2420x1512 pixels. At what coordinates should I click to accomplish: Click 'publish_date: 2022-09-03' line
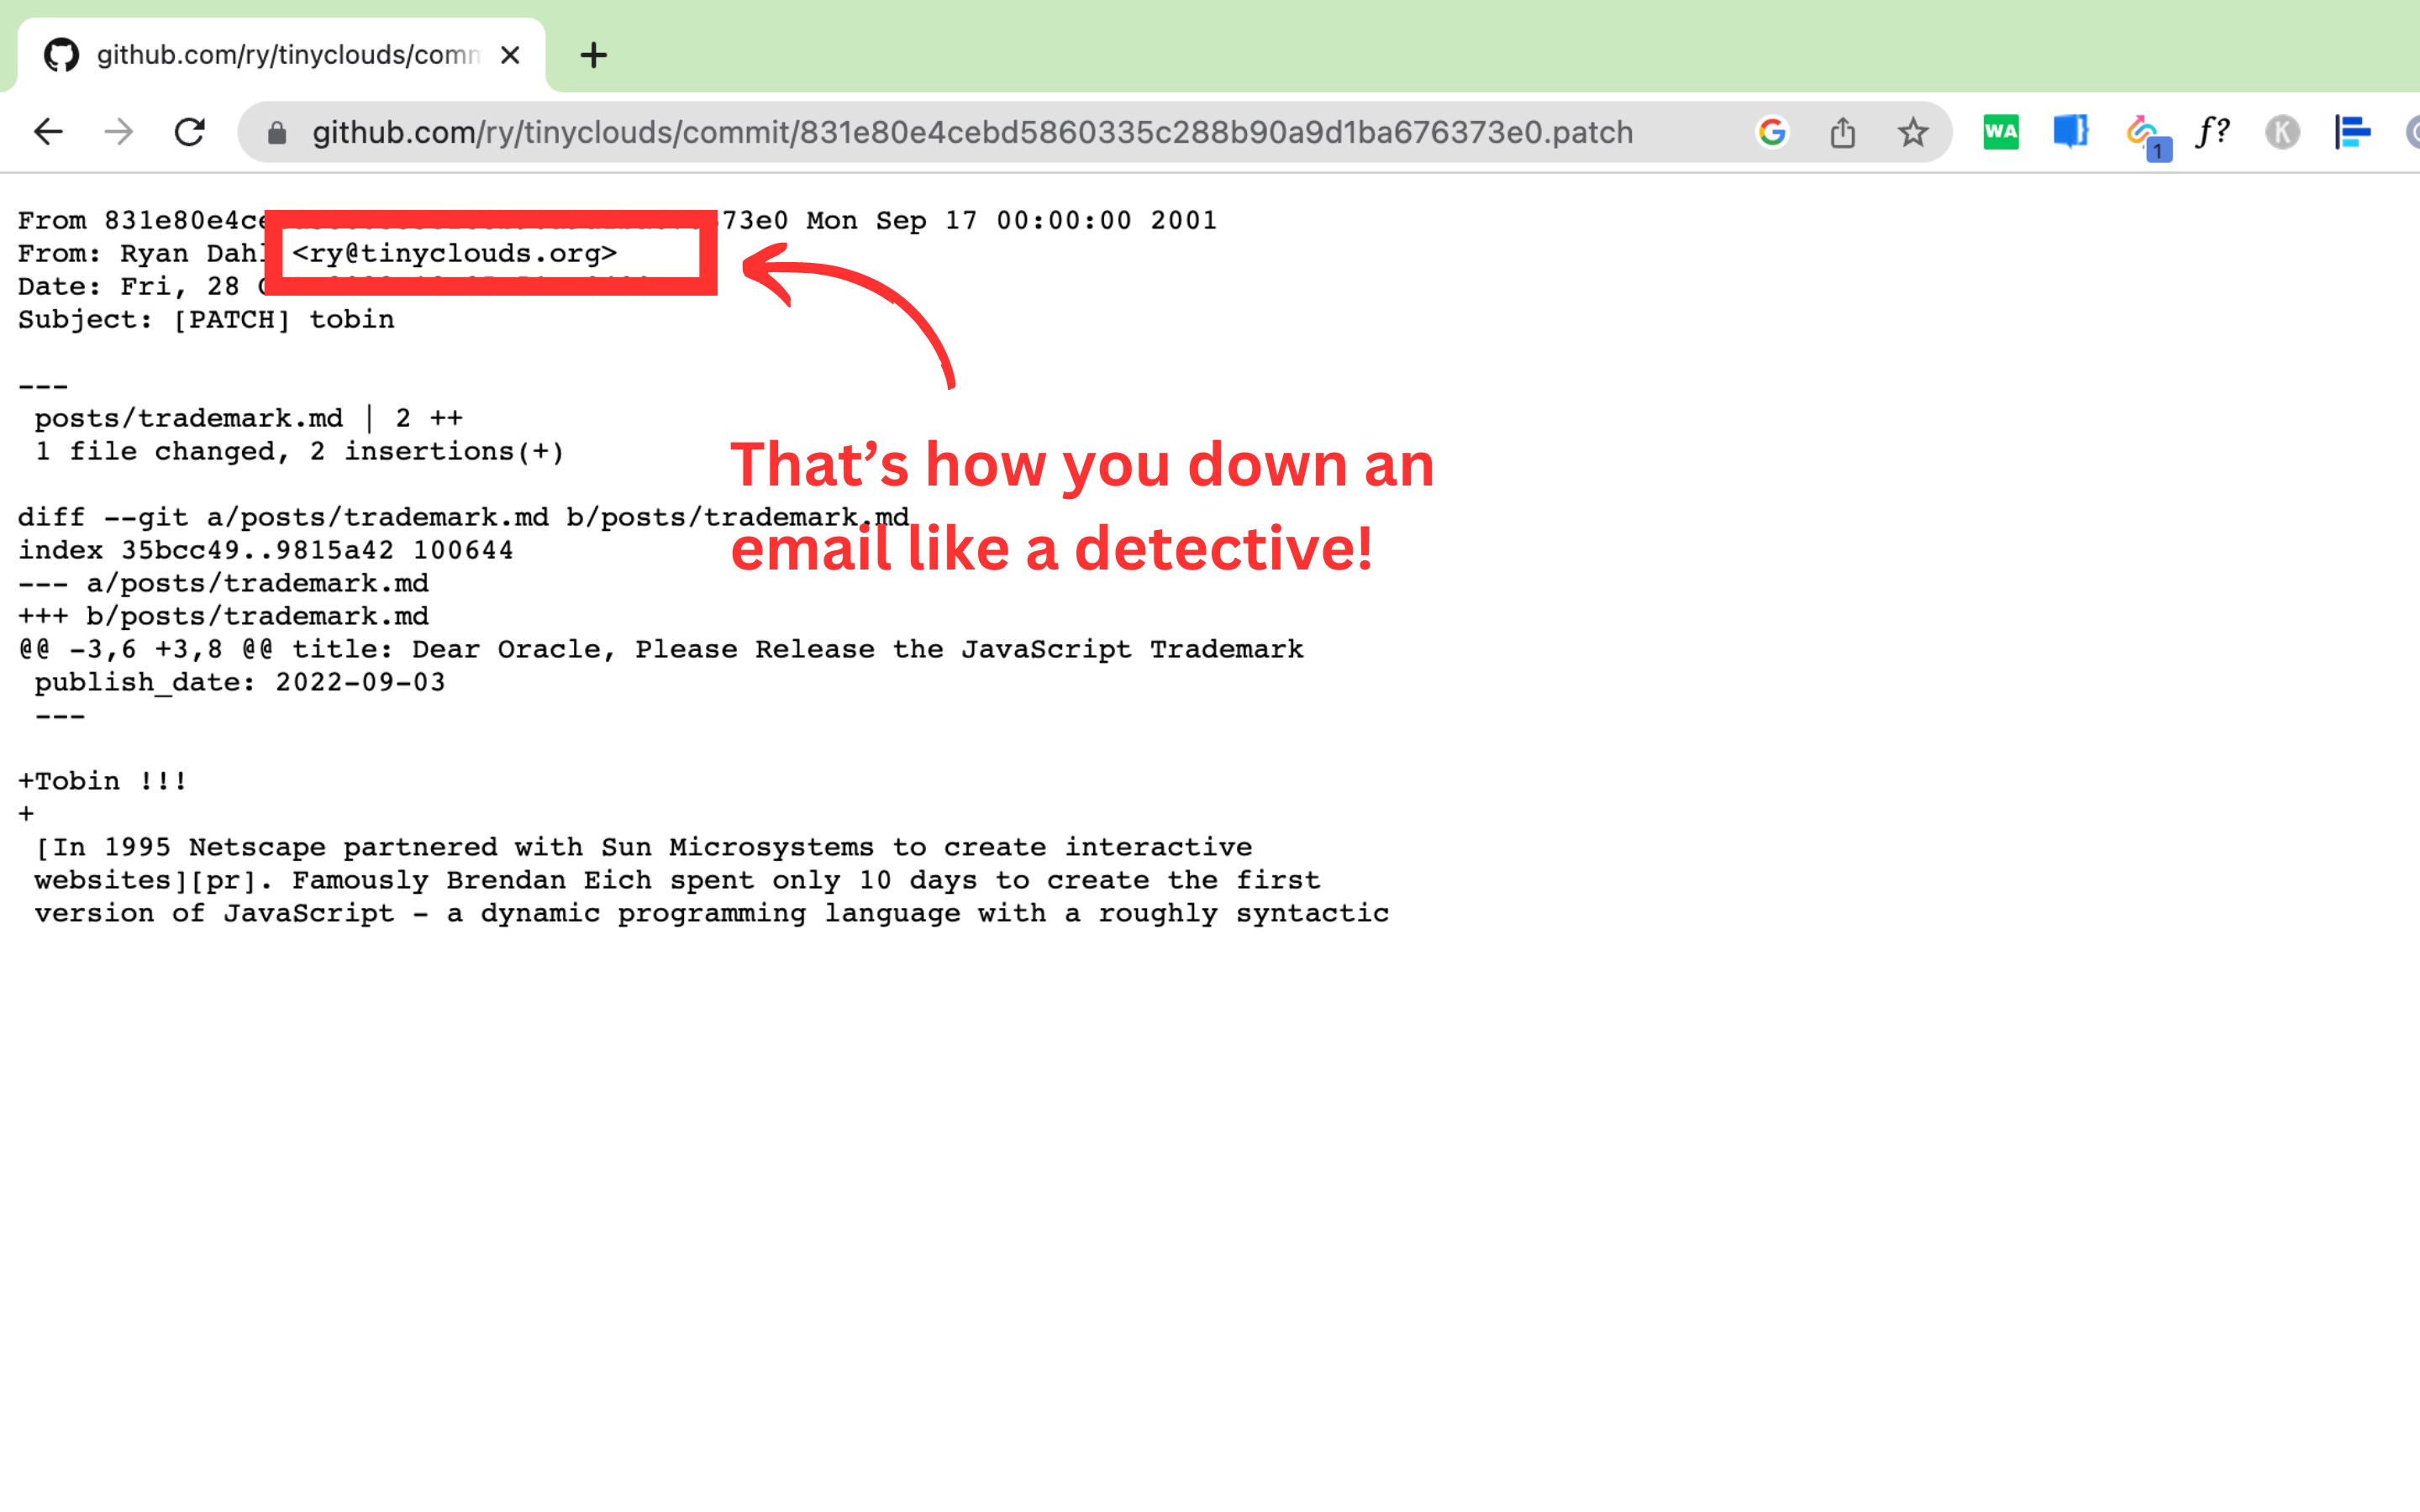click(240, 682)
